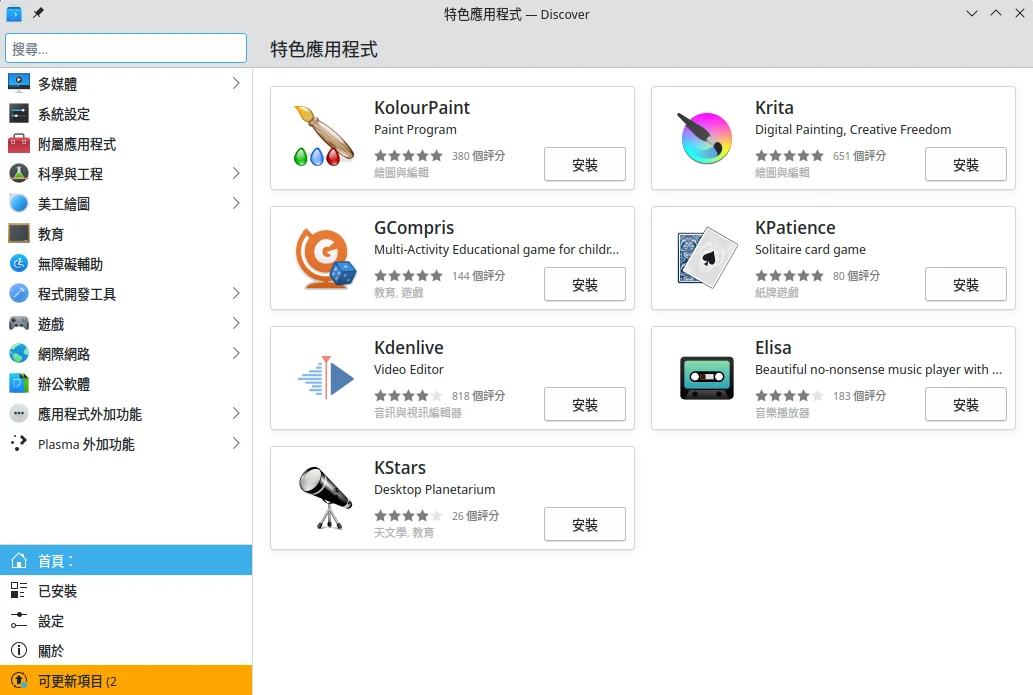Click the 818 個評分 text on Kdenlive
This screenshot has width=1033, height=695.
[478, 395]
